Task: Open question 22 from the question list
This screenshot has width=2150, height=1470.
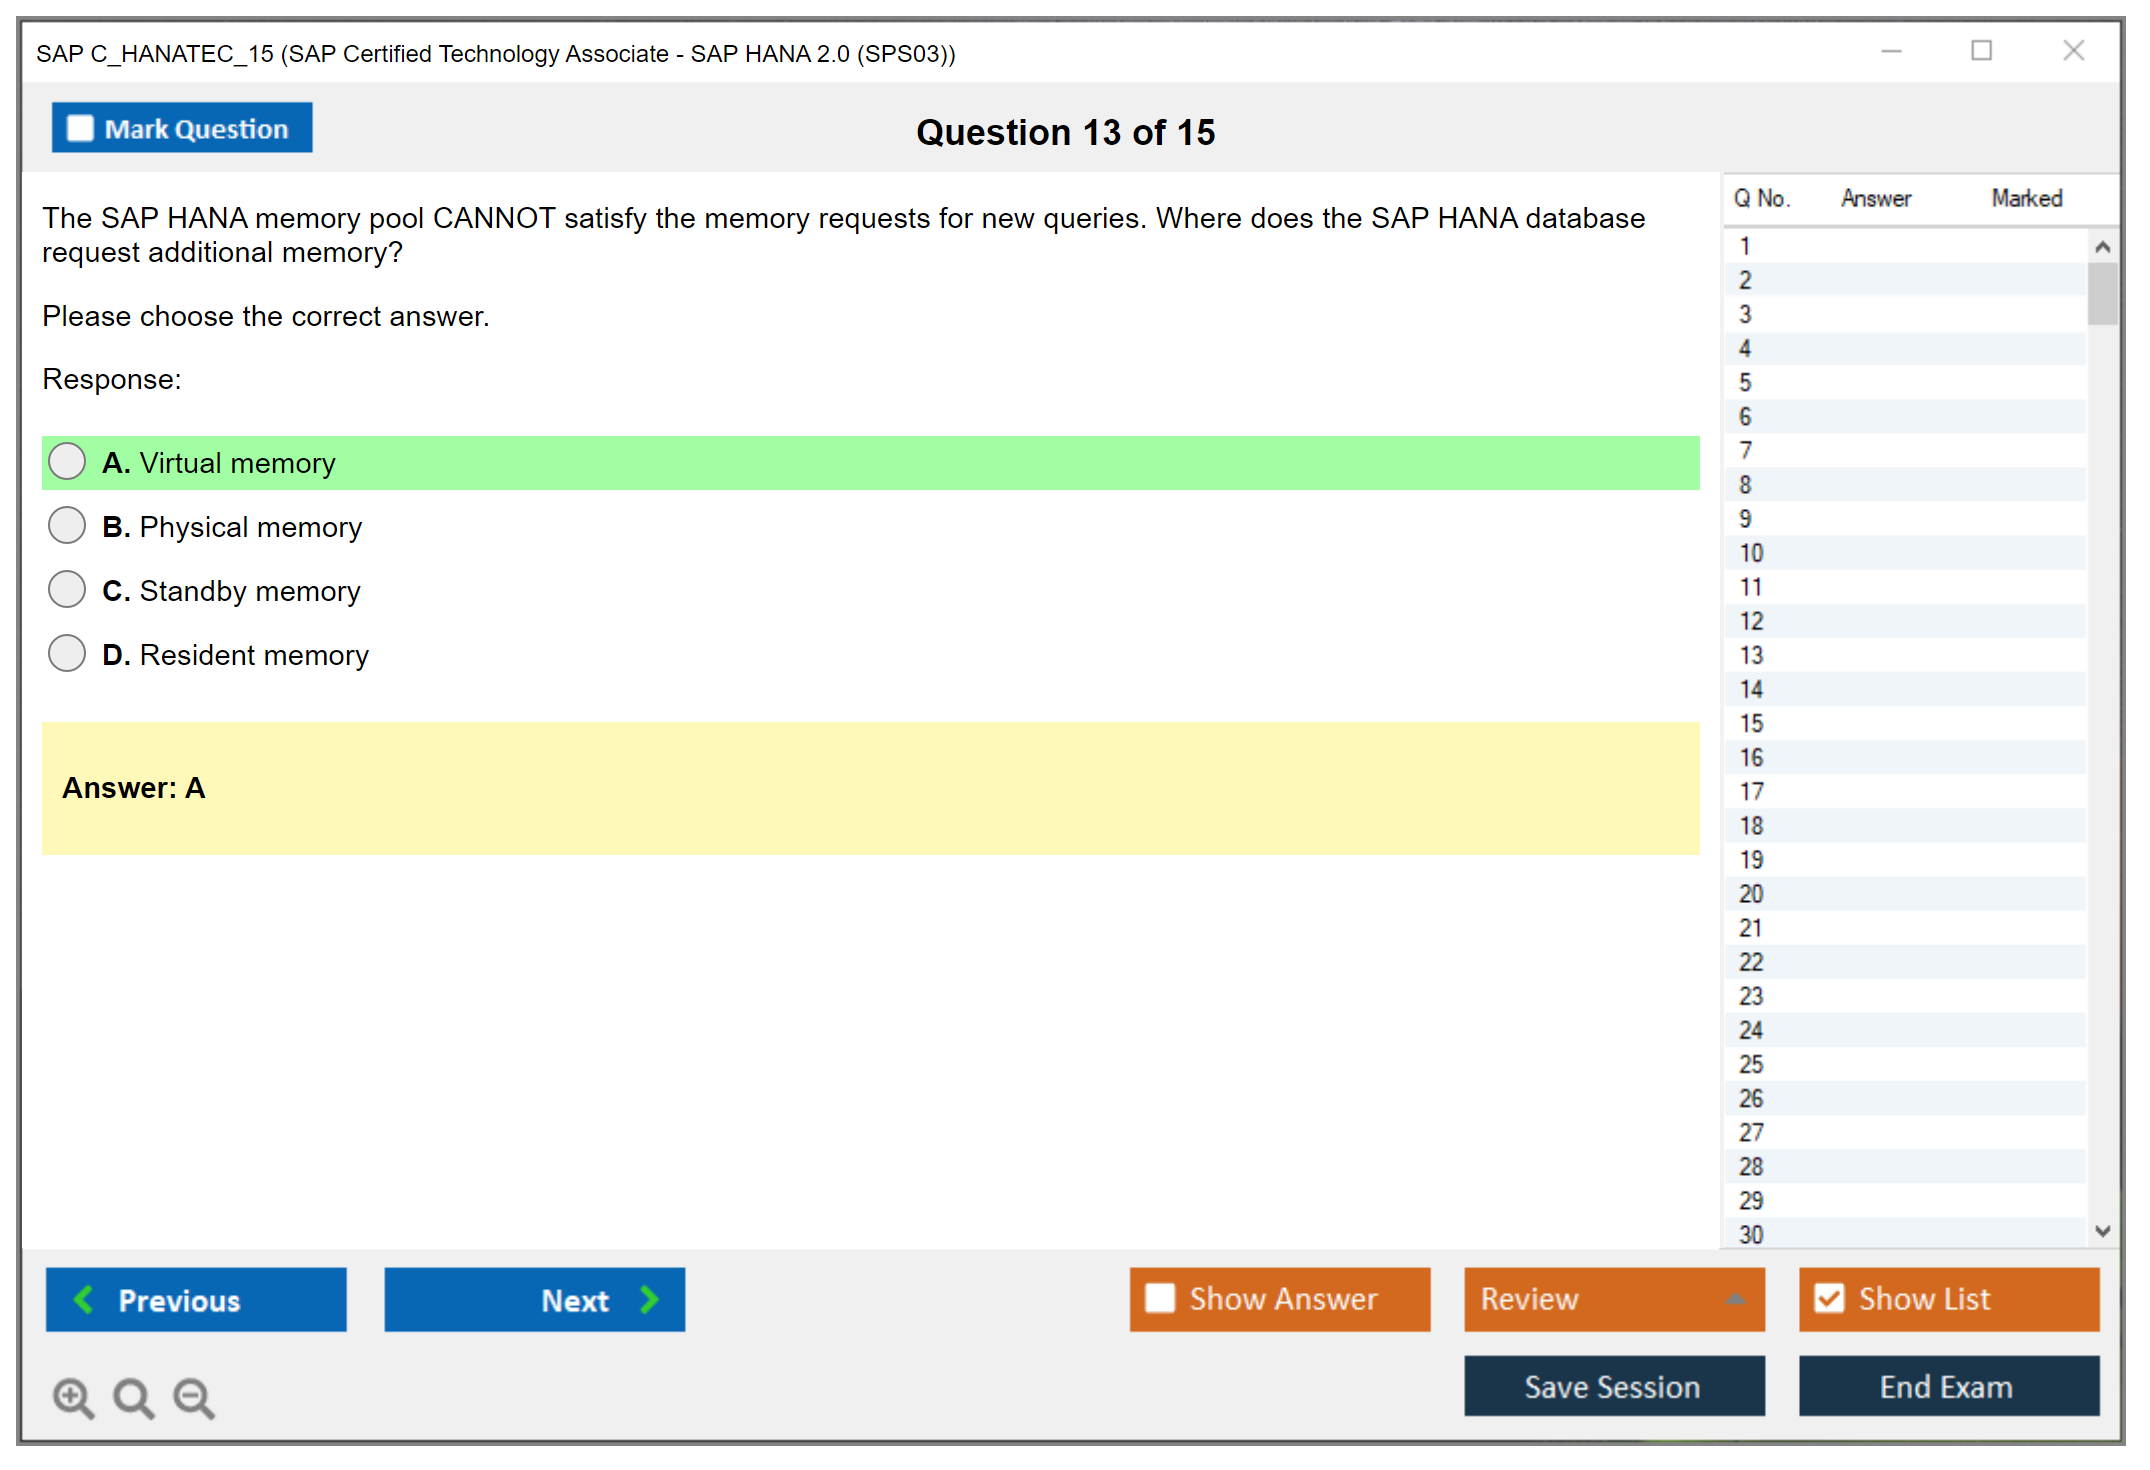Action: click(x=1751, y=962)
